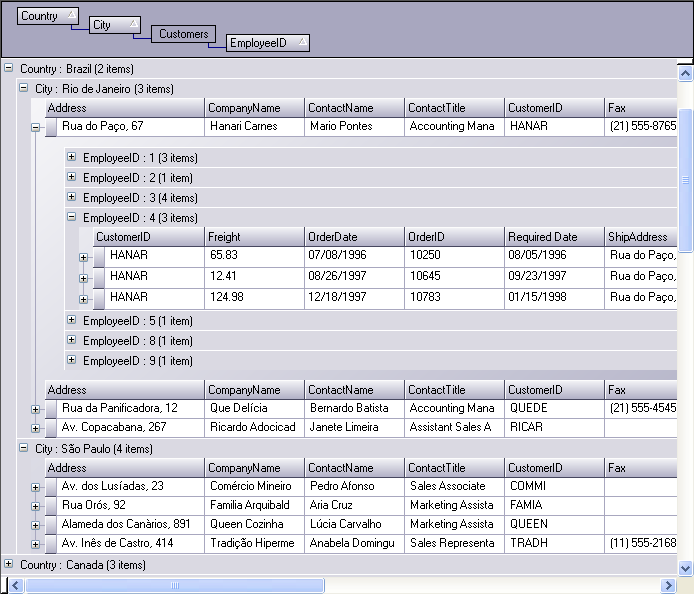Collapse the Rua do Paço, 67 row
Screen dimensions: 694x594
36,127
